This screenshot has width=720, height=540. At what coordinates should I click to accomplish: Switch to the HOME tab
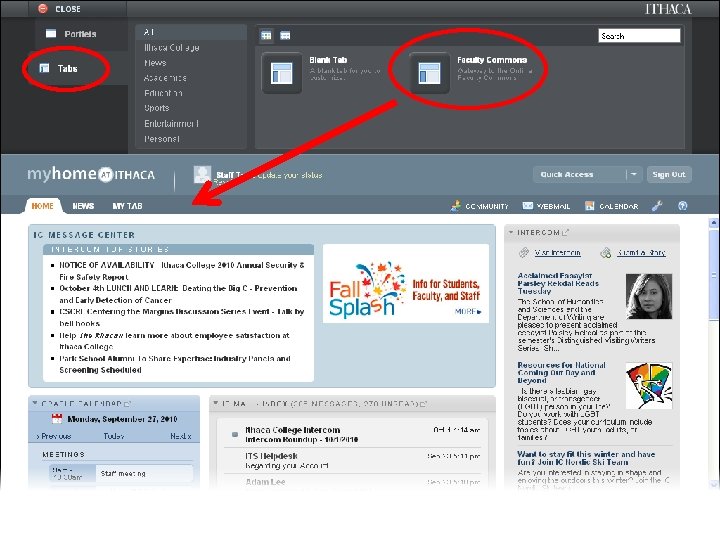(x=42, y=206)
